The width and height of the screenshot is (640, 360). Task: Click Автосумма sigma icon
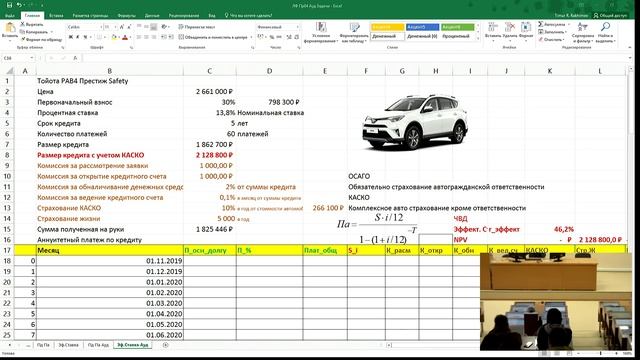coord(540,24)
